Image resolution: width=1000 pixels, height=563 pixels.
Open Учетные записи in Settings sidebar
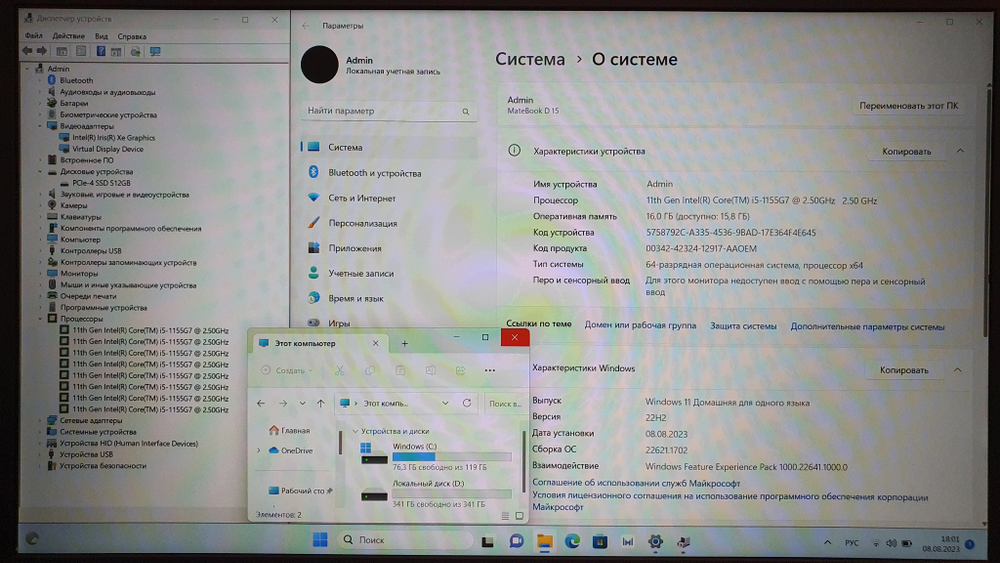point(389,273)
